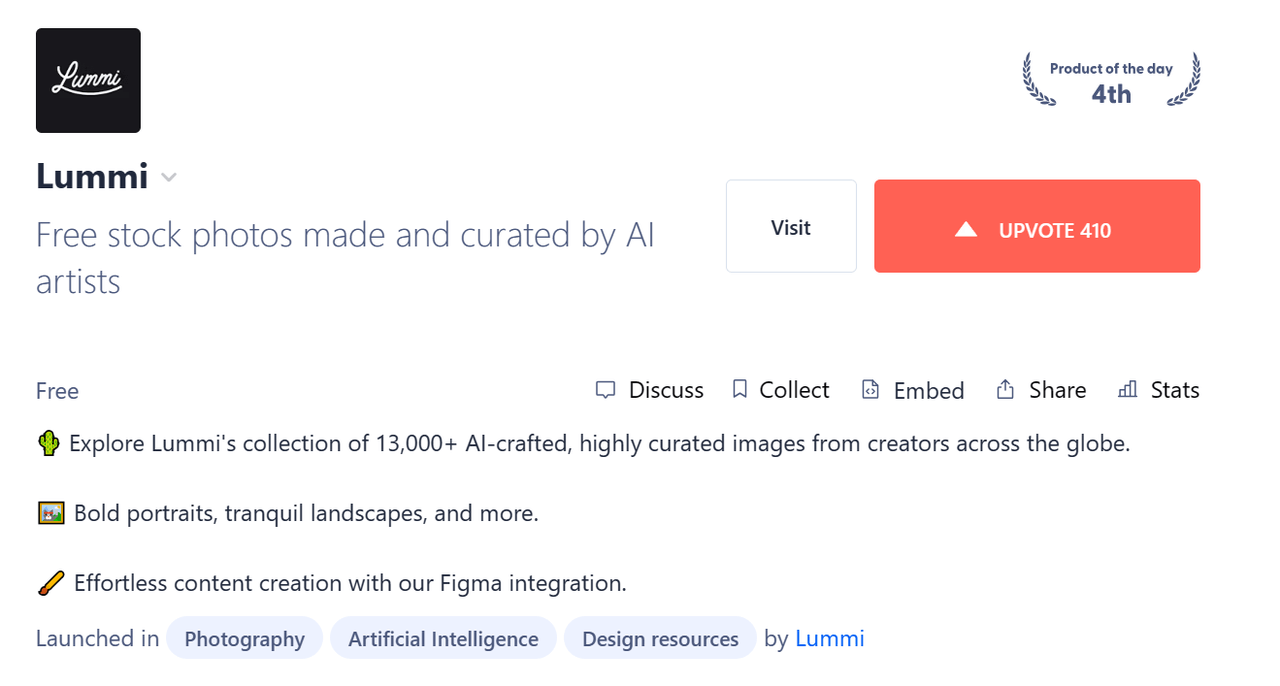1280x686 pixels.
Task: Click the paintbrush emoji beside "Effortless content creation"
Action: coord(51,583)
